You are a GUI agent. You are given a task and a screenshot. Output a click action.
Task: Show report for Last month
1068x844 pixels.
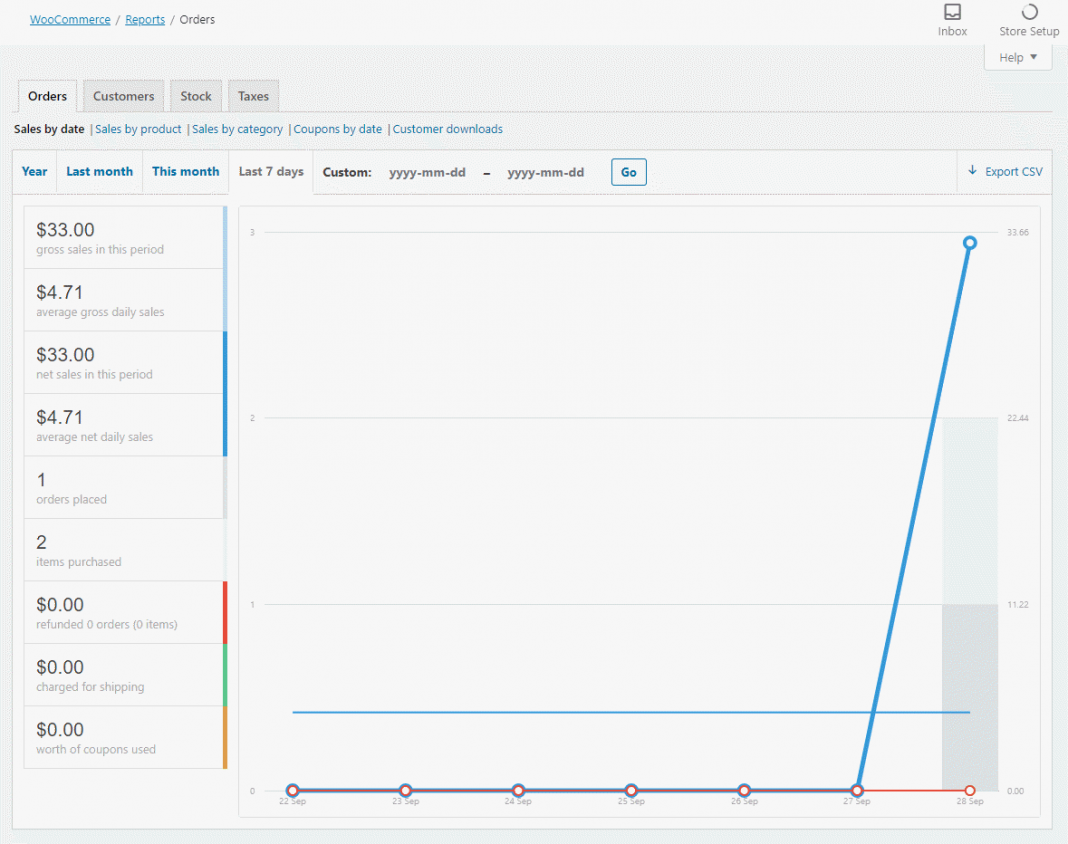point(99,172)
